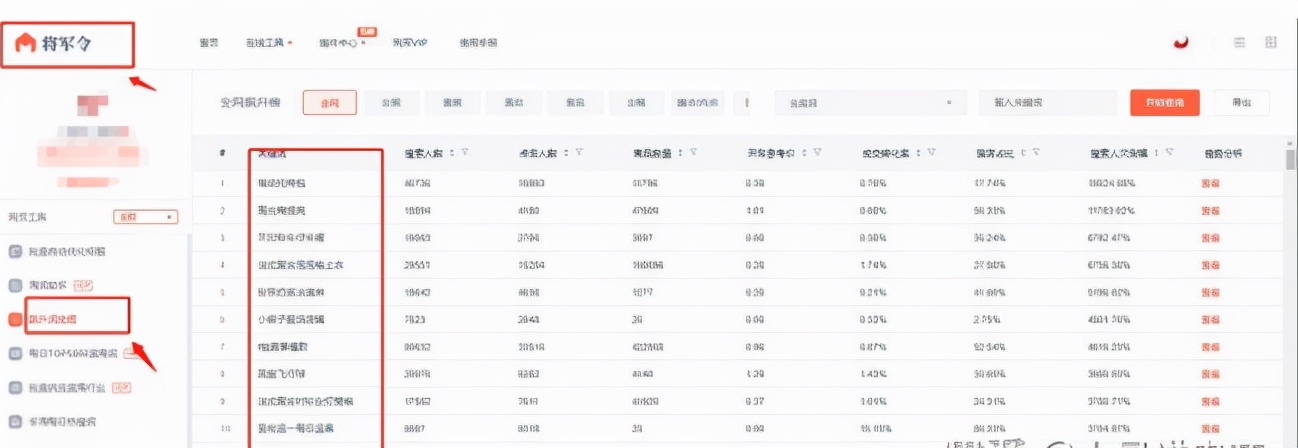Open the orange-outlined dropdown in the sidebar header

(145, 217)
